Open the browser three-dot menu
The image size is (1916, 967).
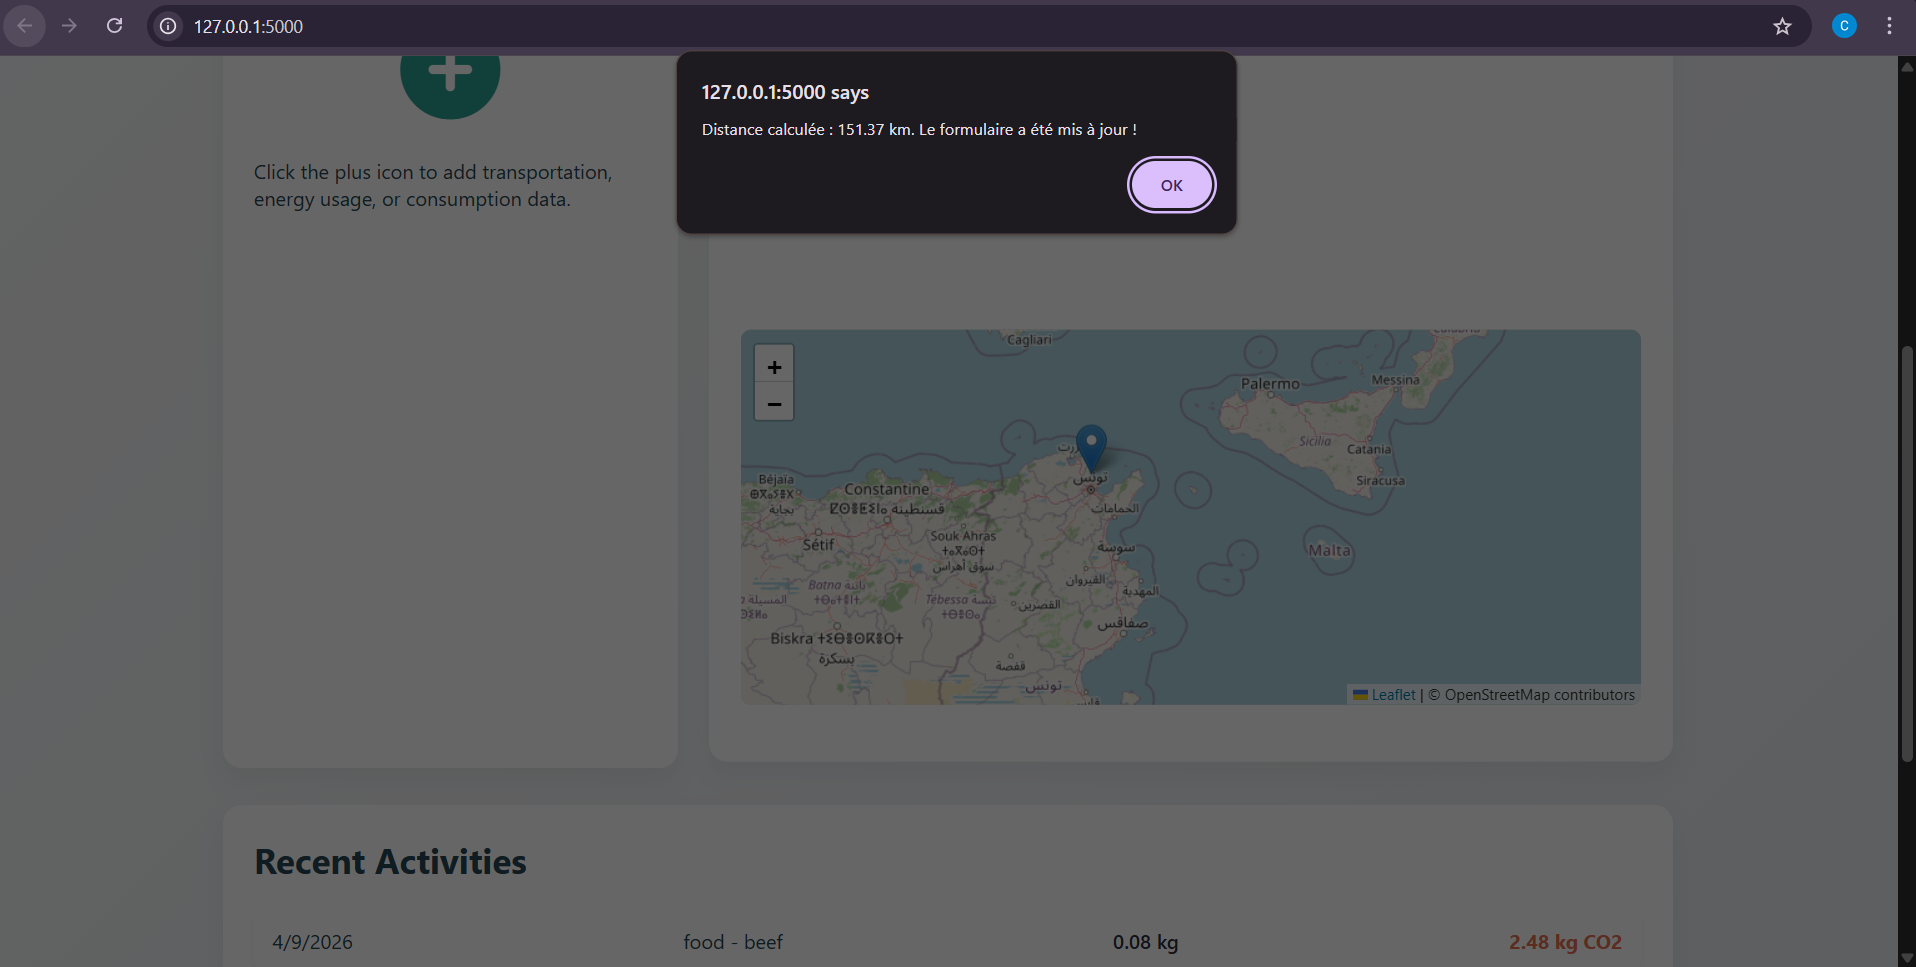pyautogui.click(x=1889, y=26)
